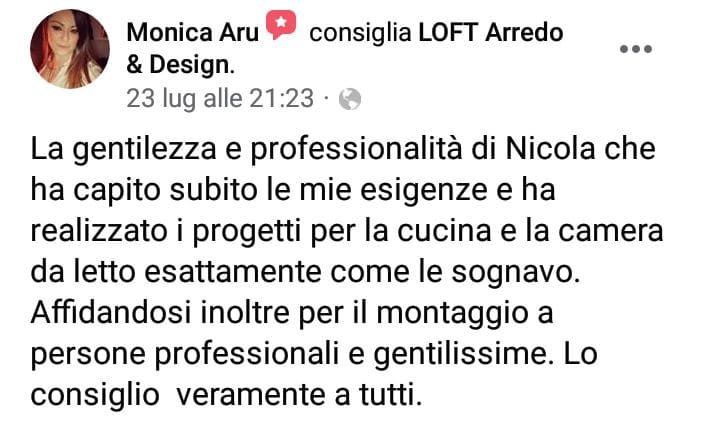This screenshot has height=423, width=720.
Task: Open the LOFT Arredo page link
Action: click(491, 33)
